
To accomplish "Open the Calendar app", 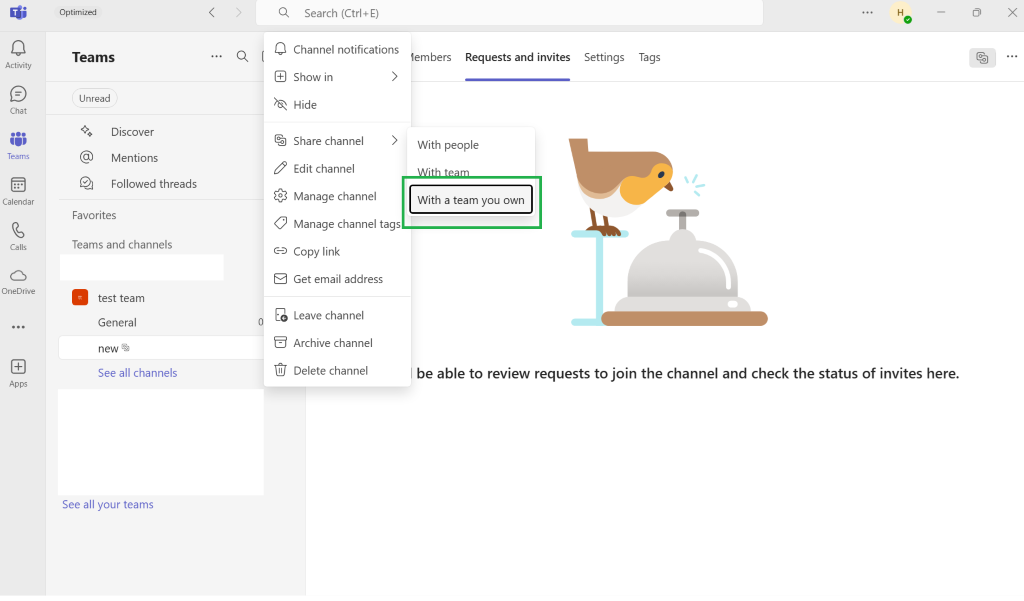I will tap(18, 191).
